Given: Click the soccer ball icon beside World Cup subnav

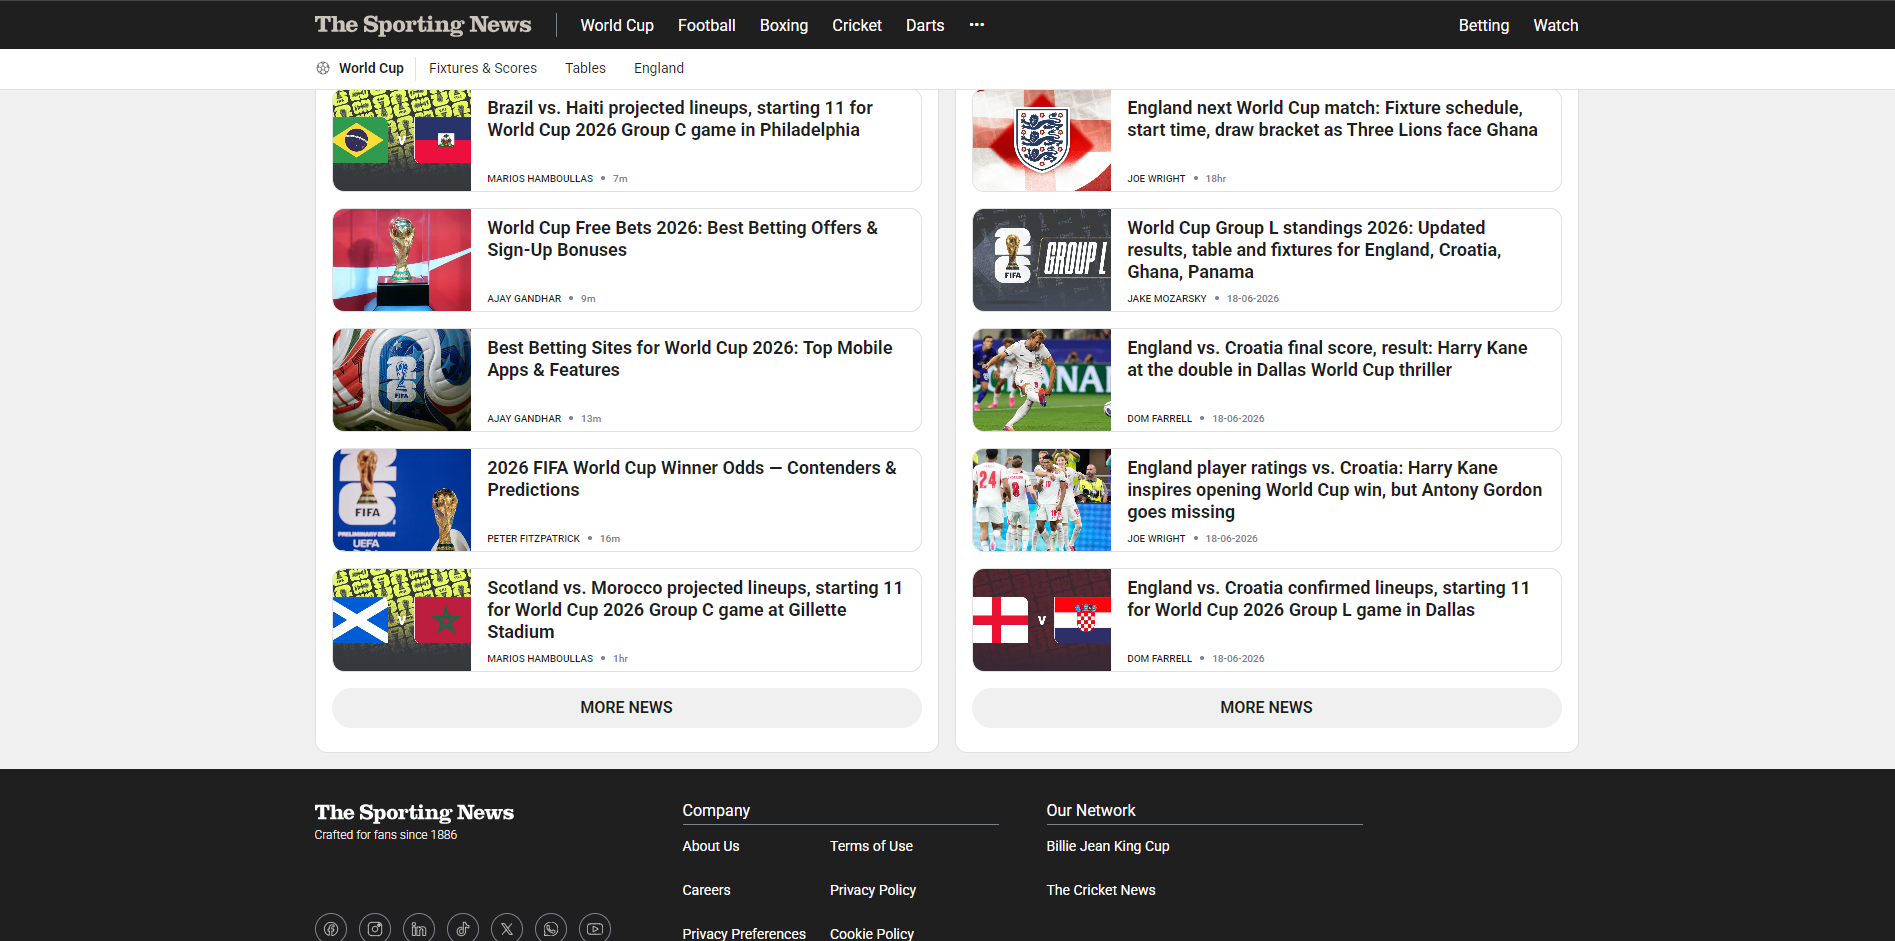Looking at the screenshot, I should [x=323, y=68].
